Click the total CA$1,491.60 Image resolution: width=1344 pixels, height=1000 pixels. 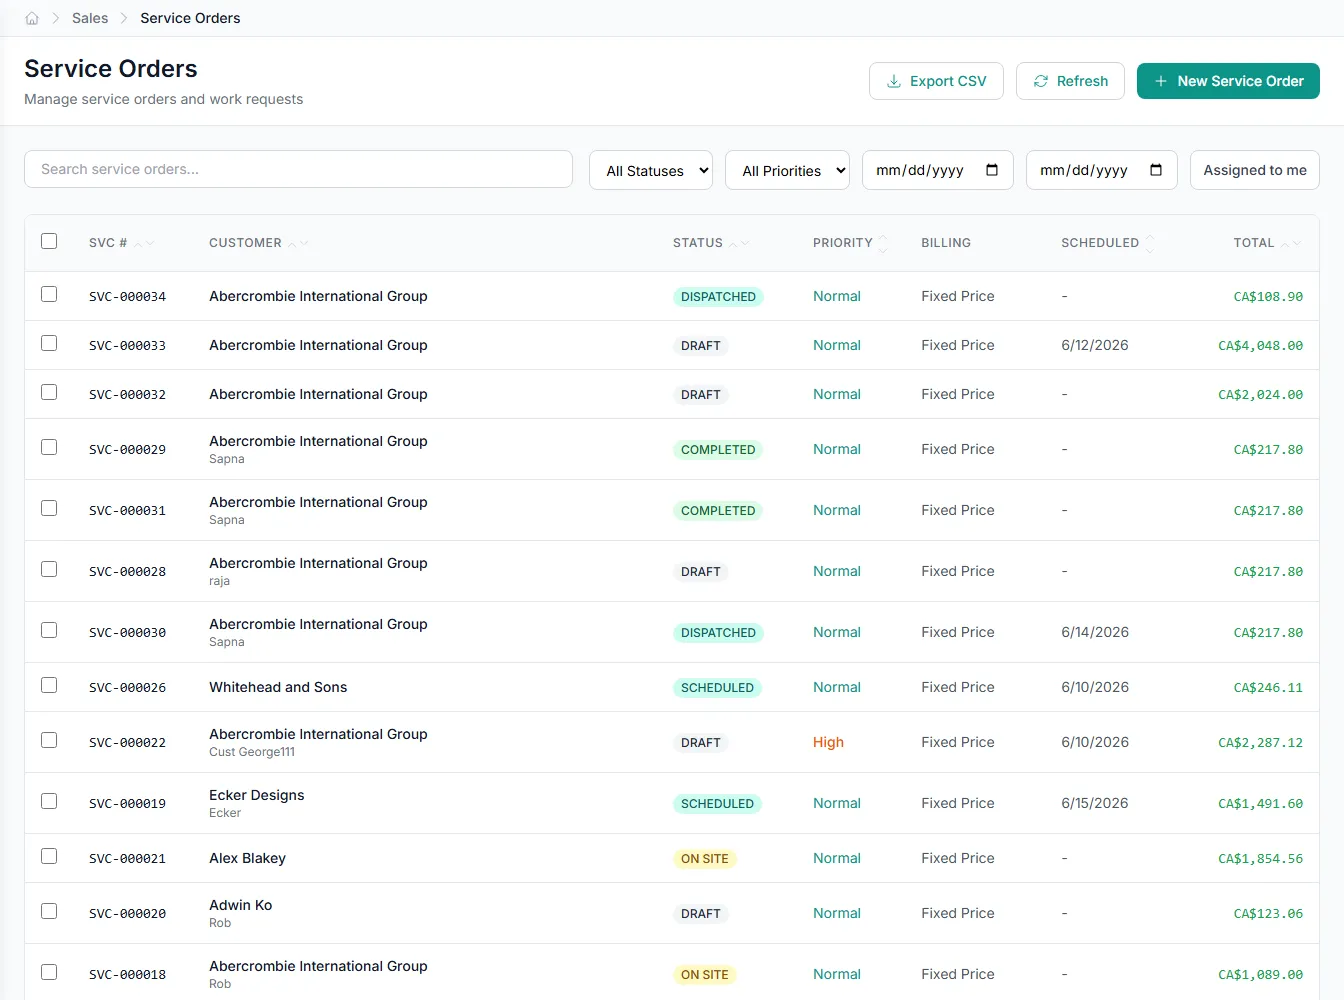[1260, 804]
